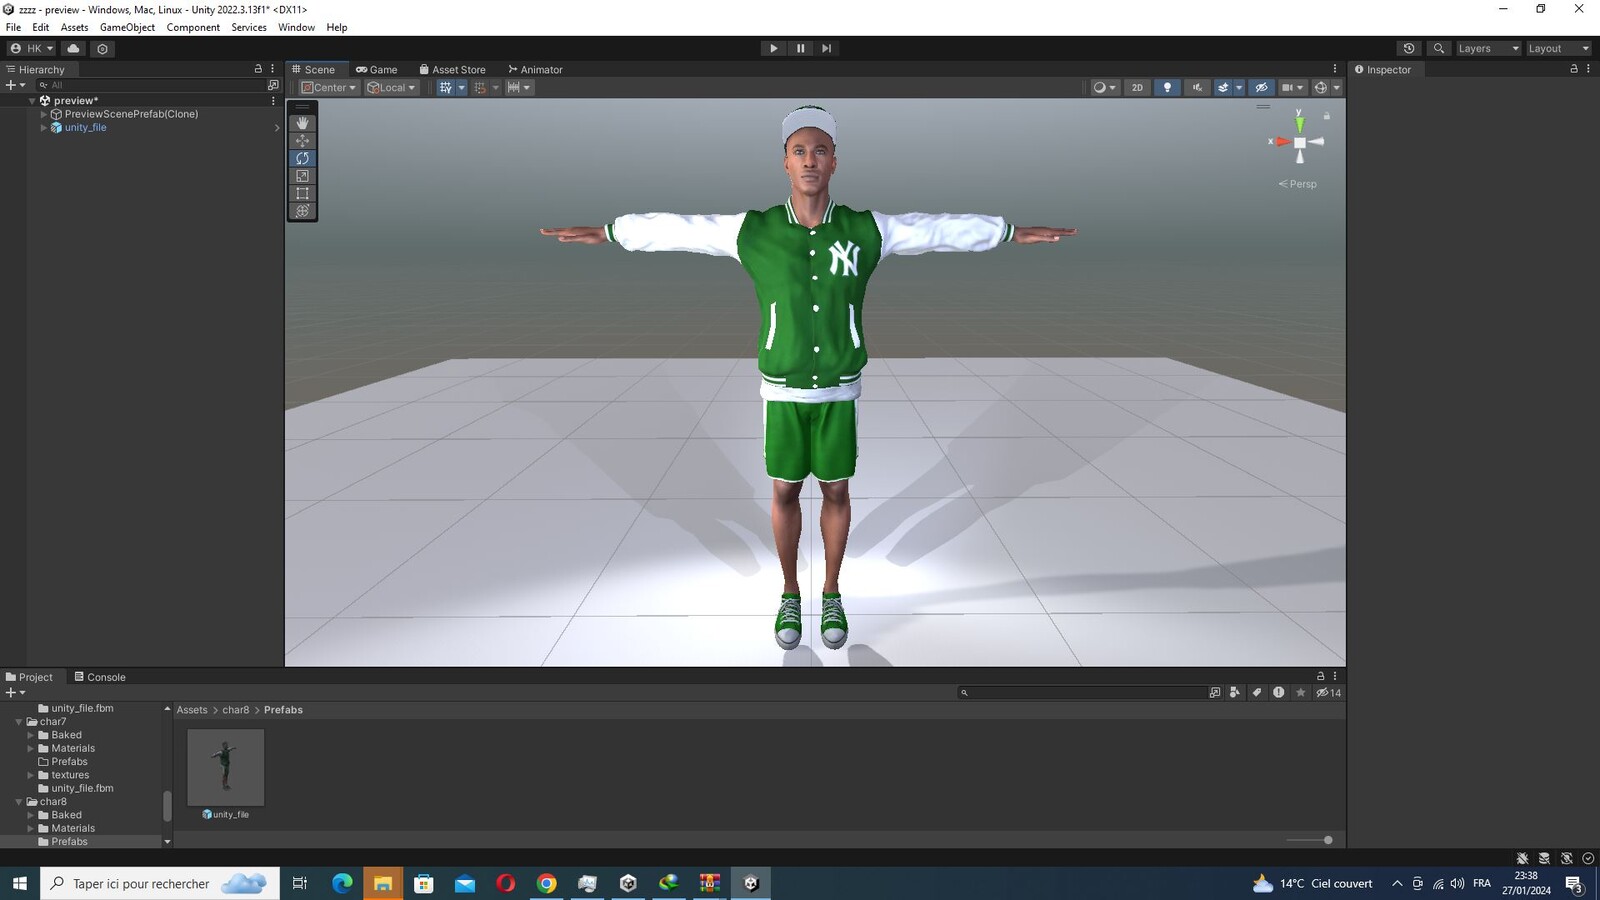The image size is (1600, 900).
Task: Switch to the Game tab
Action: click(x=377, y=69)
